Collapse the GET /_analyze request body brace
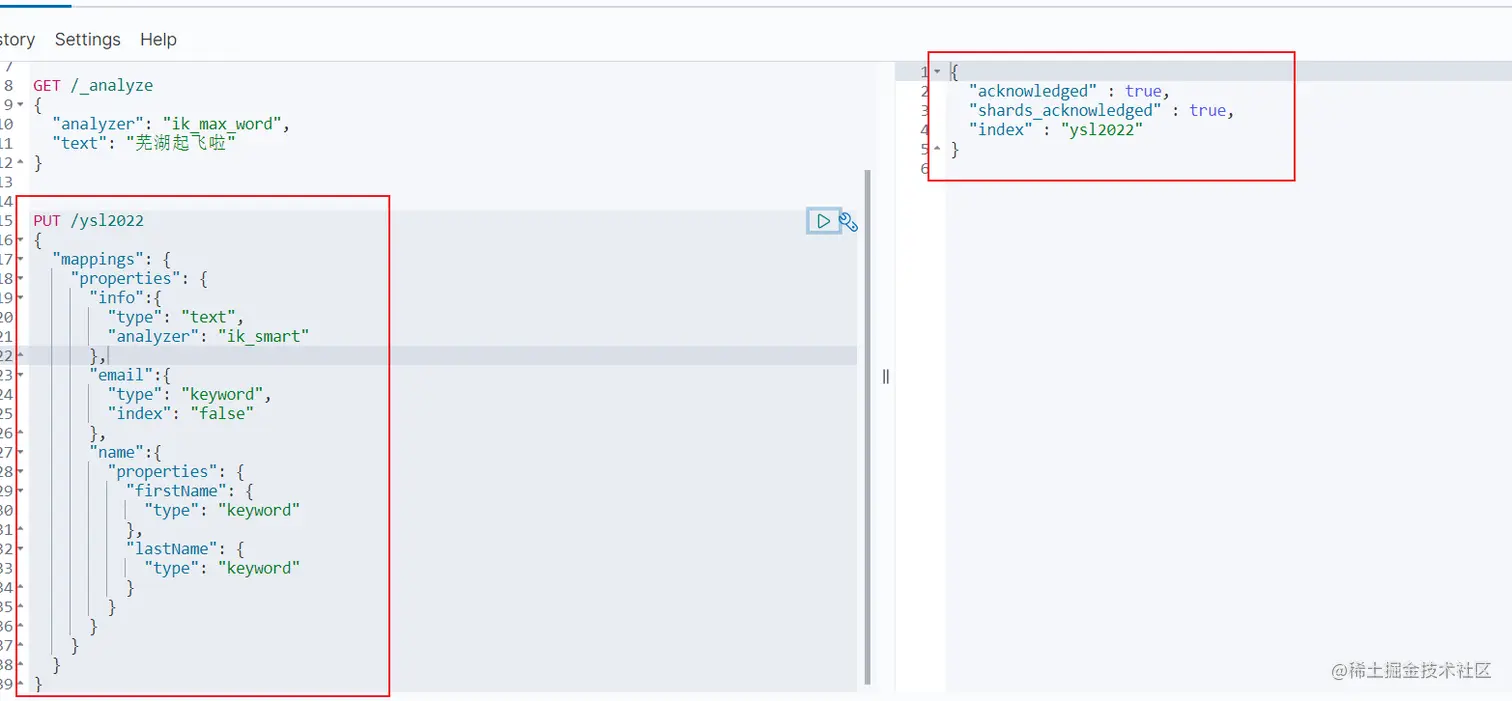This screenshot has height=701, width=1512. (20, 105)
